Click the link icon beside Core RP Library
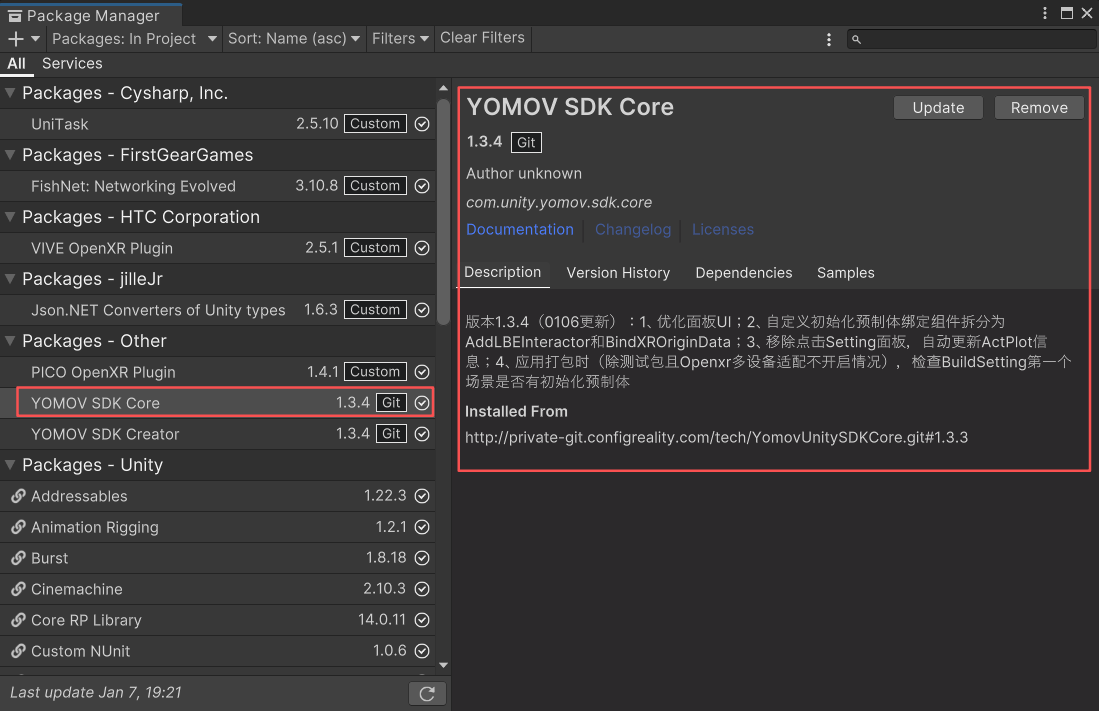This screenshot has height=711, width=1099. 18,620
